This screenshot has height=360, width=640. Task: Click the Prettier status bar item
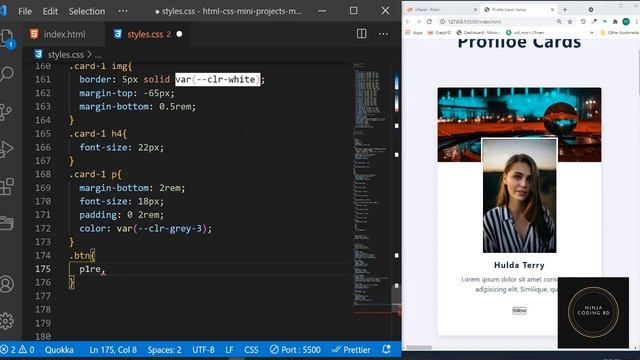pyautogui.click(x=351, y=350)
